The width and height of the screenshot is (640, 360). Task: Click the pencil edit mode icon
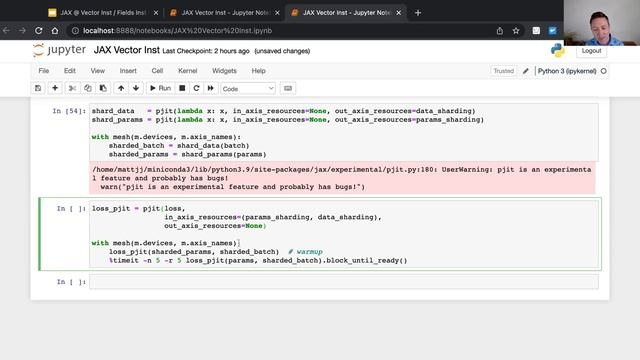coord(526,71)
